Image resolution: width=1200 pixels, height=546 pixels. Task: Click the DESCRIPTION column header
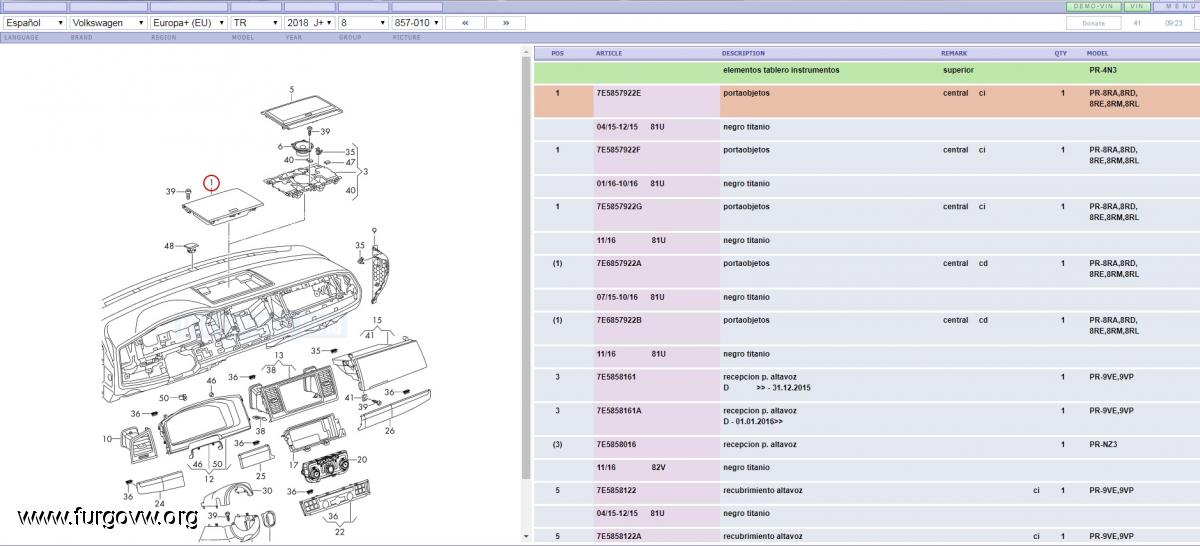(743, 53)
